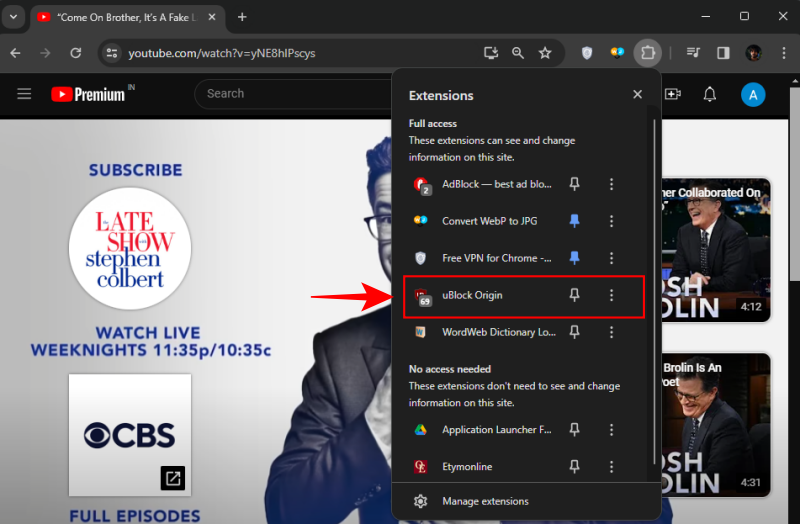The height and width of the screenshot is (524, 800).
Task: Open more actions for Etymonline
Action: 611,466
